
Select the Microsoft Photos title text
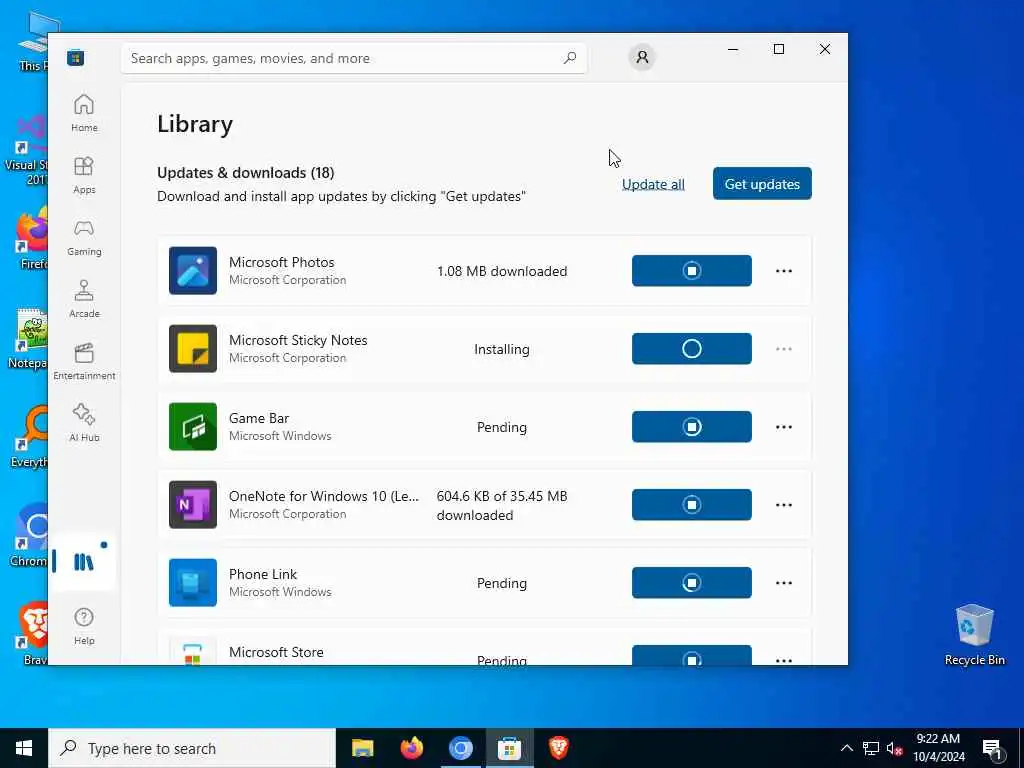point(281,262)
